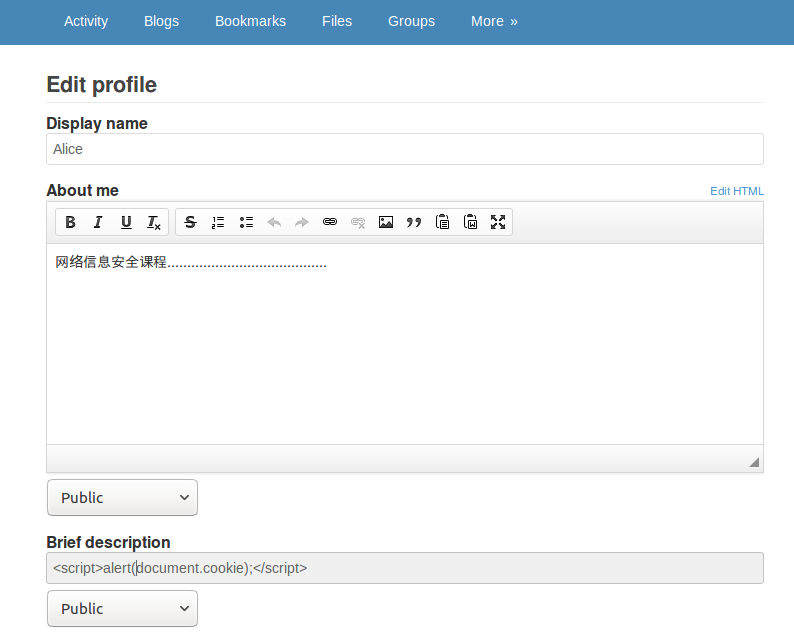794x639 pixels.
Task: Redo the last edit
Action: 302,222
